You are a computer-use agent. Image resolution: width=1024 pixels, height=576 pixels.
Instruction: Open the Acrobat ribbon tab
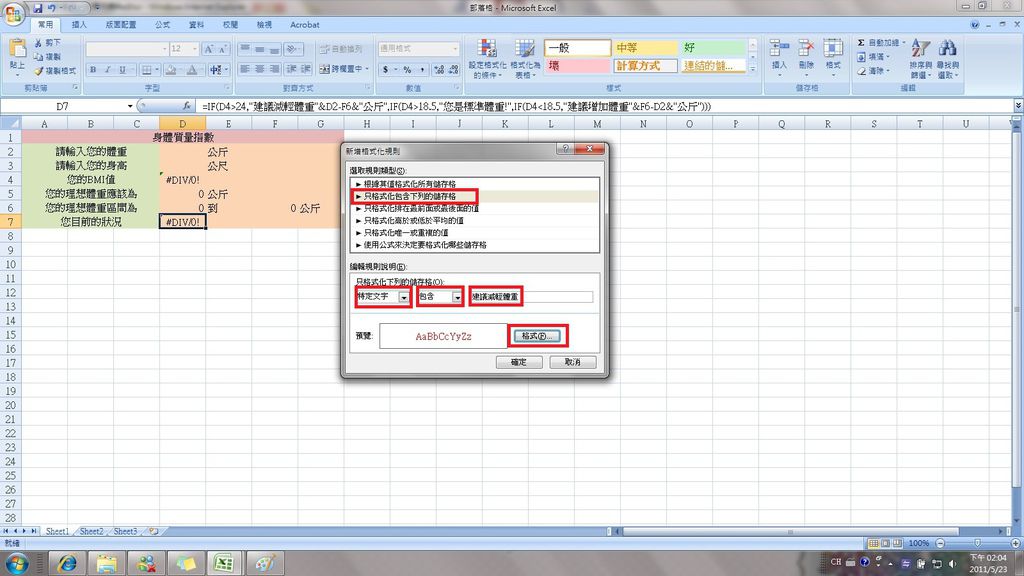[x=304, y=25]
